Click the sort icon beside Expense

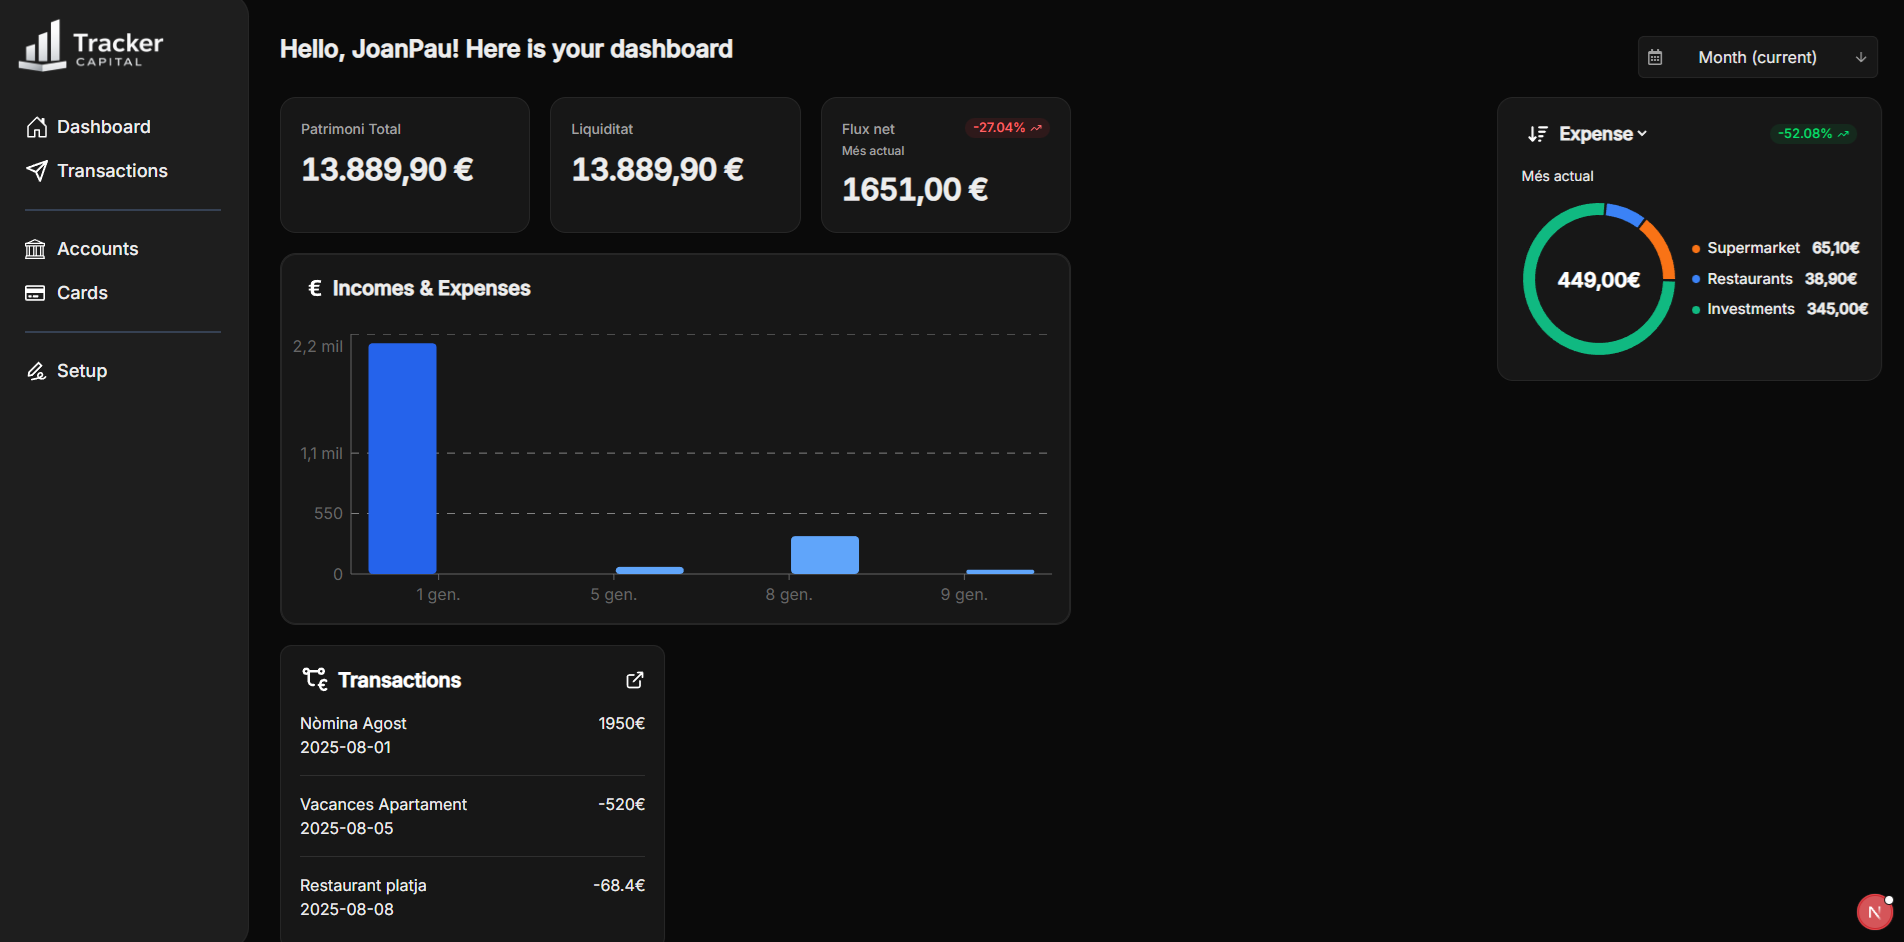tap(1537, 134)
